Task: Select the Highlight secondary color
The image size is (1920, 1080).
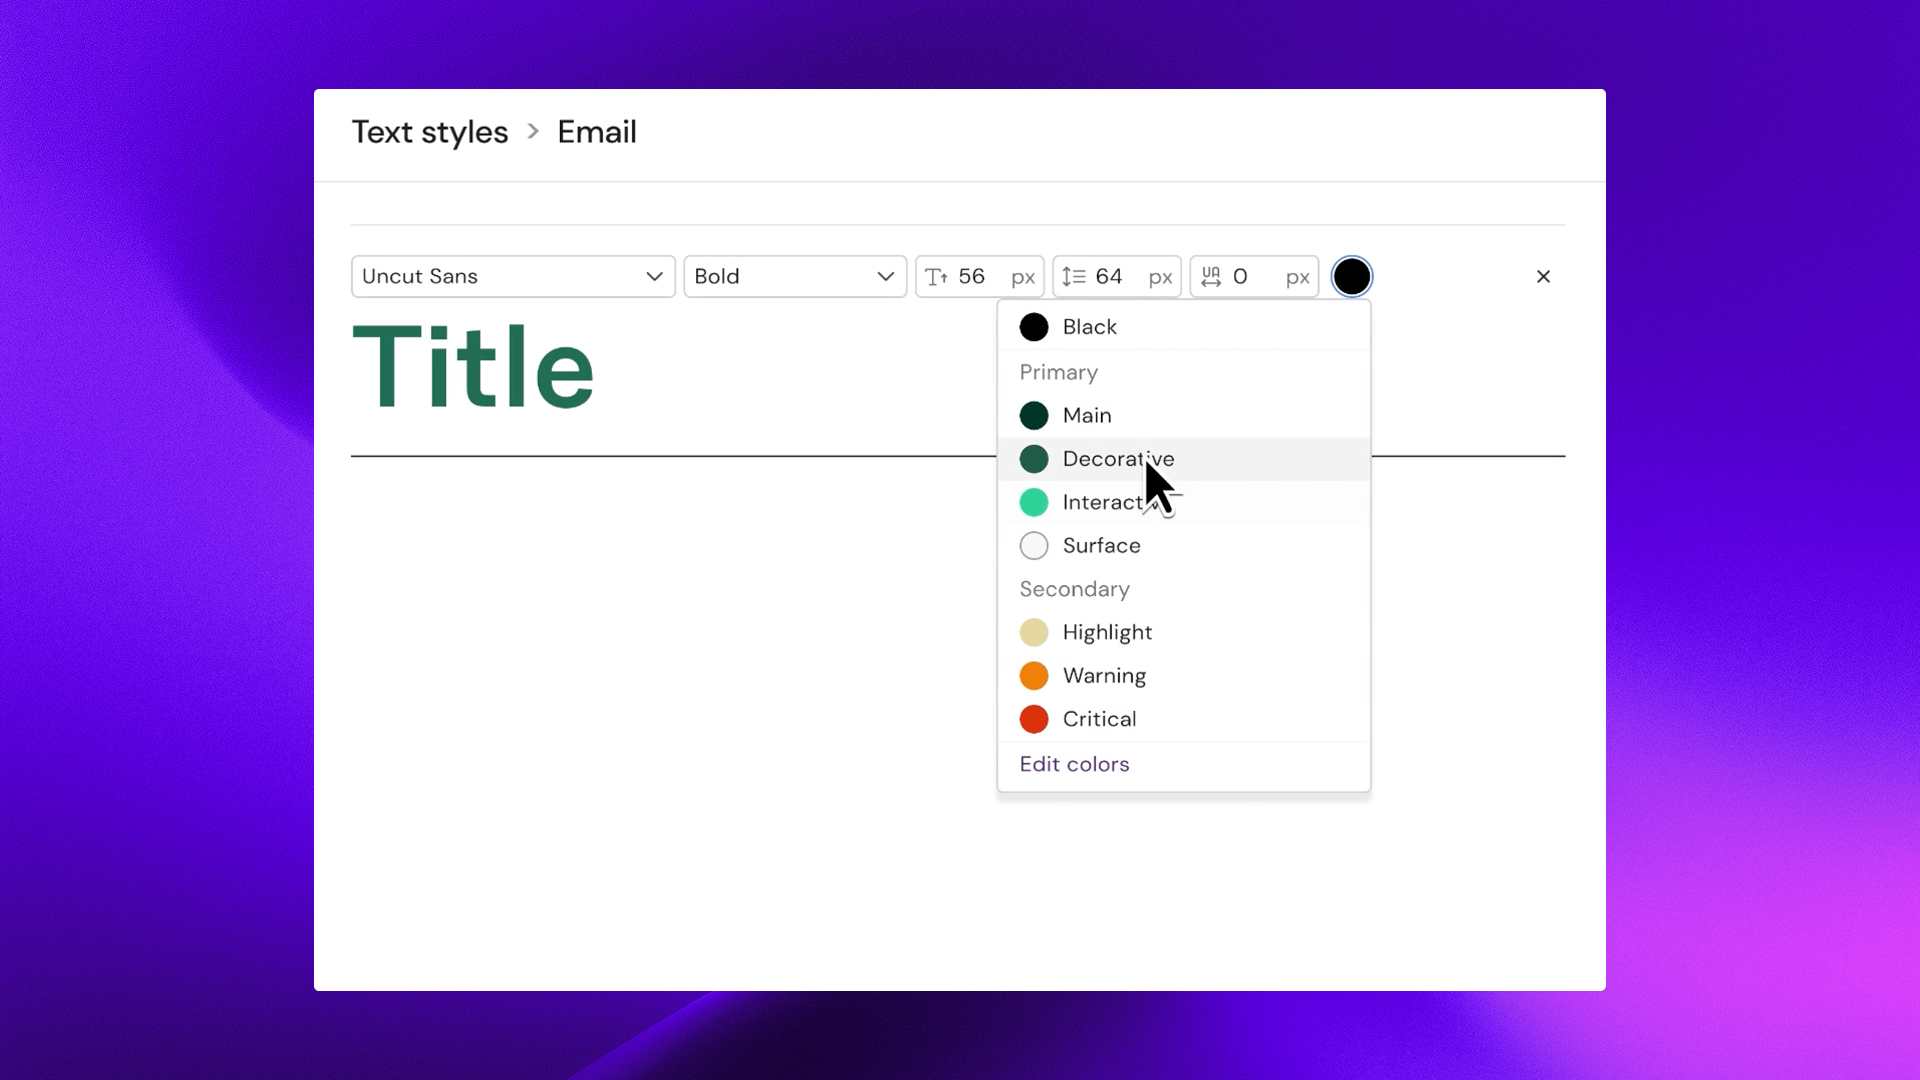Action: tap(1106, 632)
